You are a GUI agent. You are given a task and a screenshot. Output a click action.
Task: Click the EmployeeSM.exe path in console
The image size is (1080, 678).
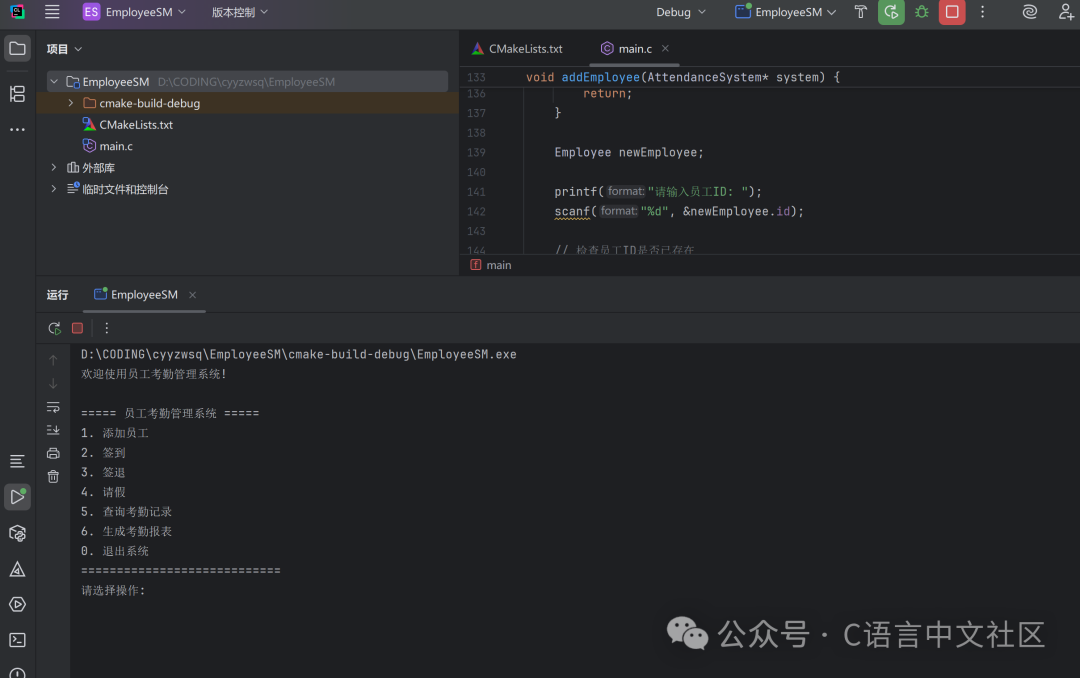[298, 354]
